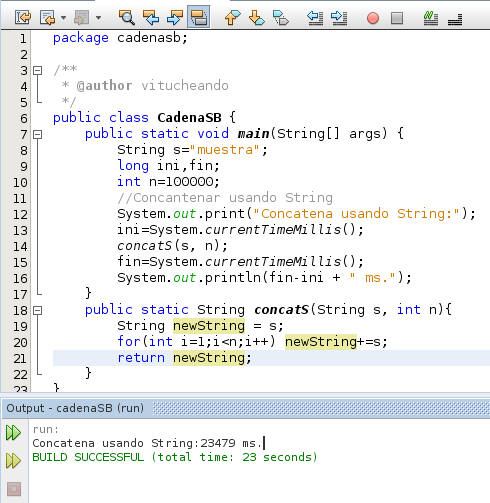Open the Back history dropdown arrow

tap(63, 17)
